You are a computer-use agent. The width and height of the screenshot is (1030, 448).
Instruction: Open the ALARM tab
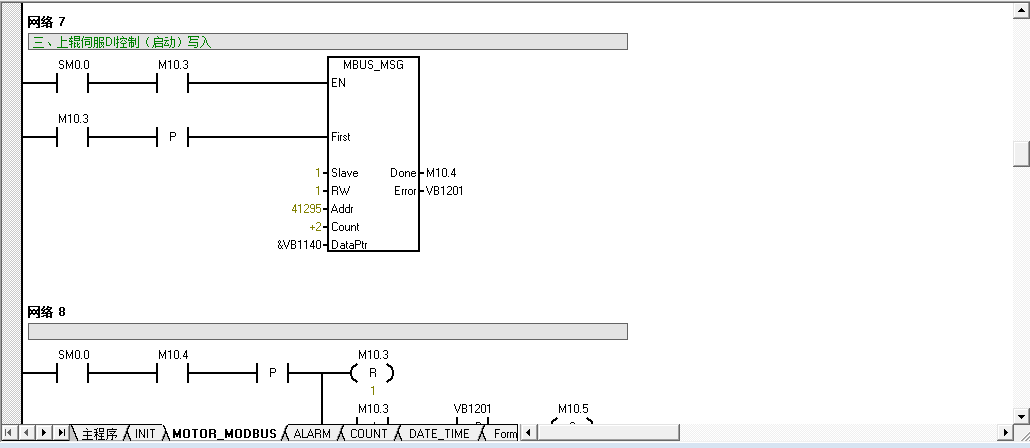point(311,434)
